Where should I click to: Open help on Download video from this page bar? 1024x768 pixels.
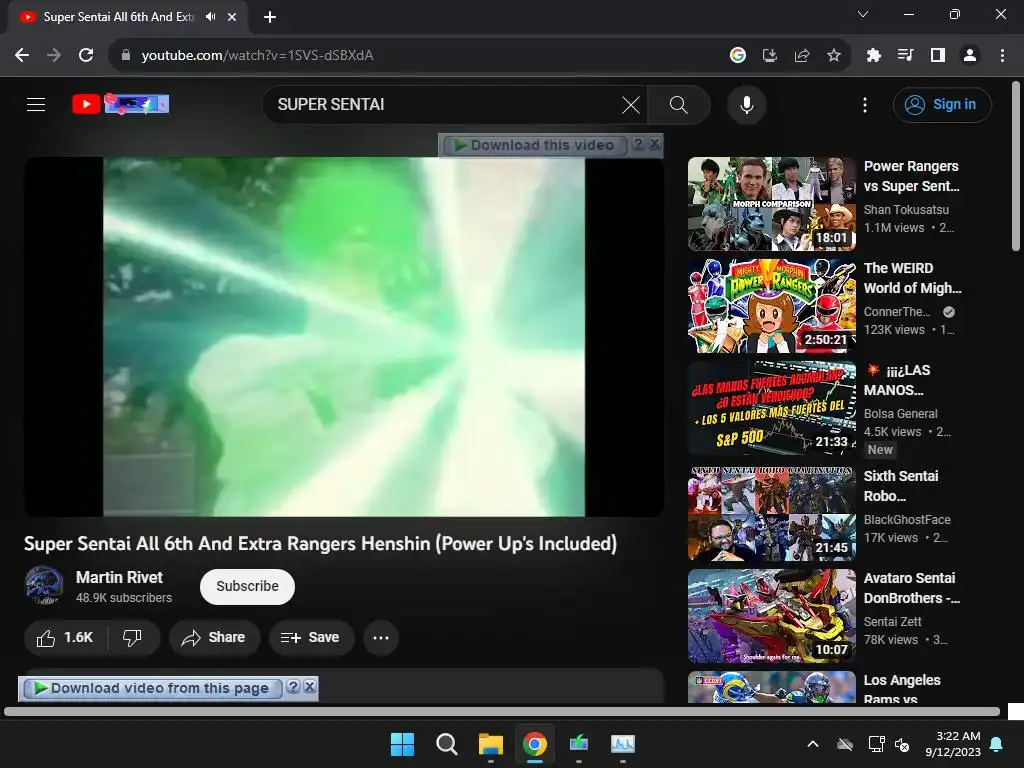(293, 687)
